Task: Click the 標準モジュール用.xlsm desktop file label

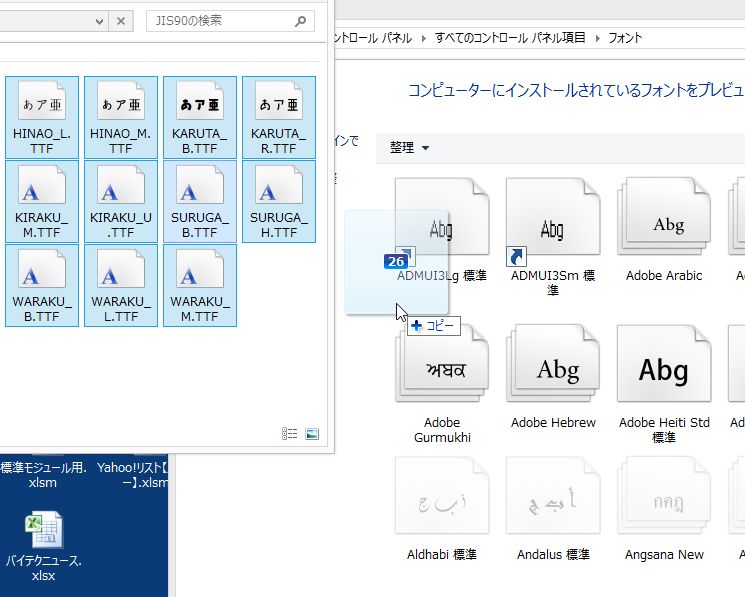Action: tap(43, 475)
